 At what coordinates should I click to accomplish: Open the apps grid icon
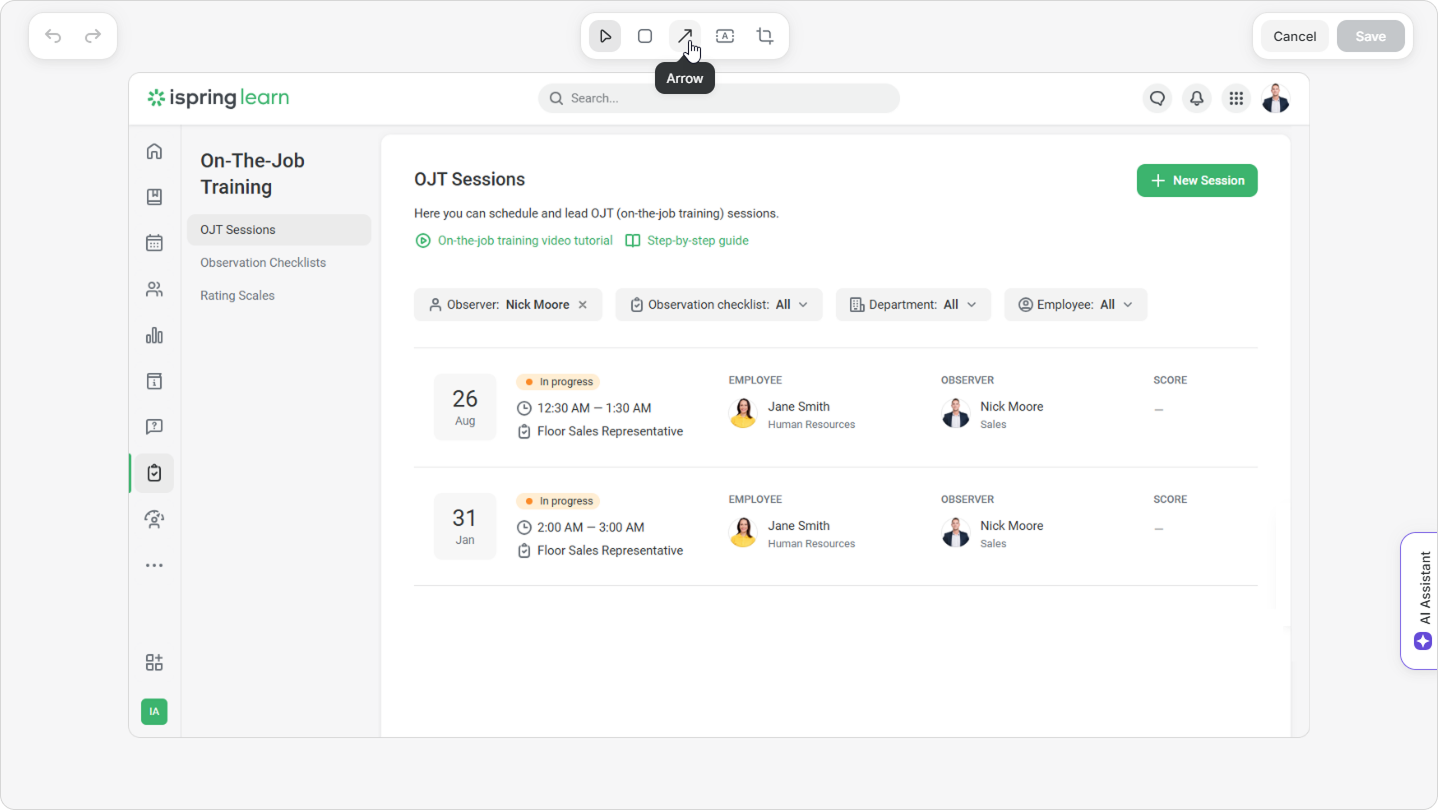tap(1236, 98)
